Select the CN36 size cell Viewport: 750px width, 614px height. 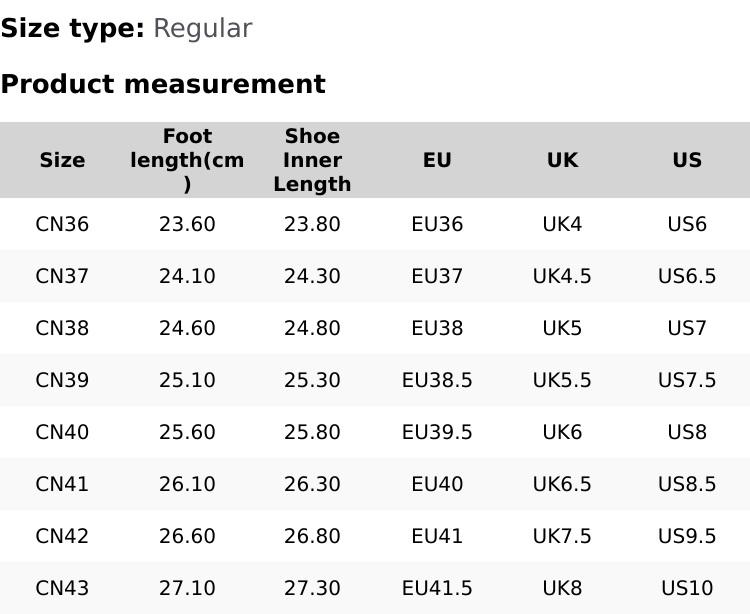click(62, 224)
